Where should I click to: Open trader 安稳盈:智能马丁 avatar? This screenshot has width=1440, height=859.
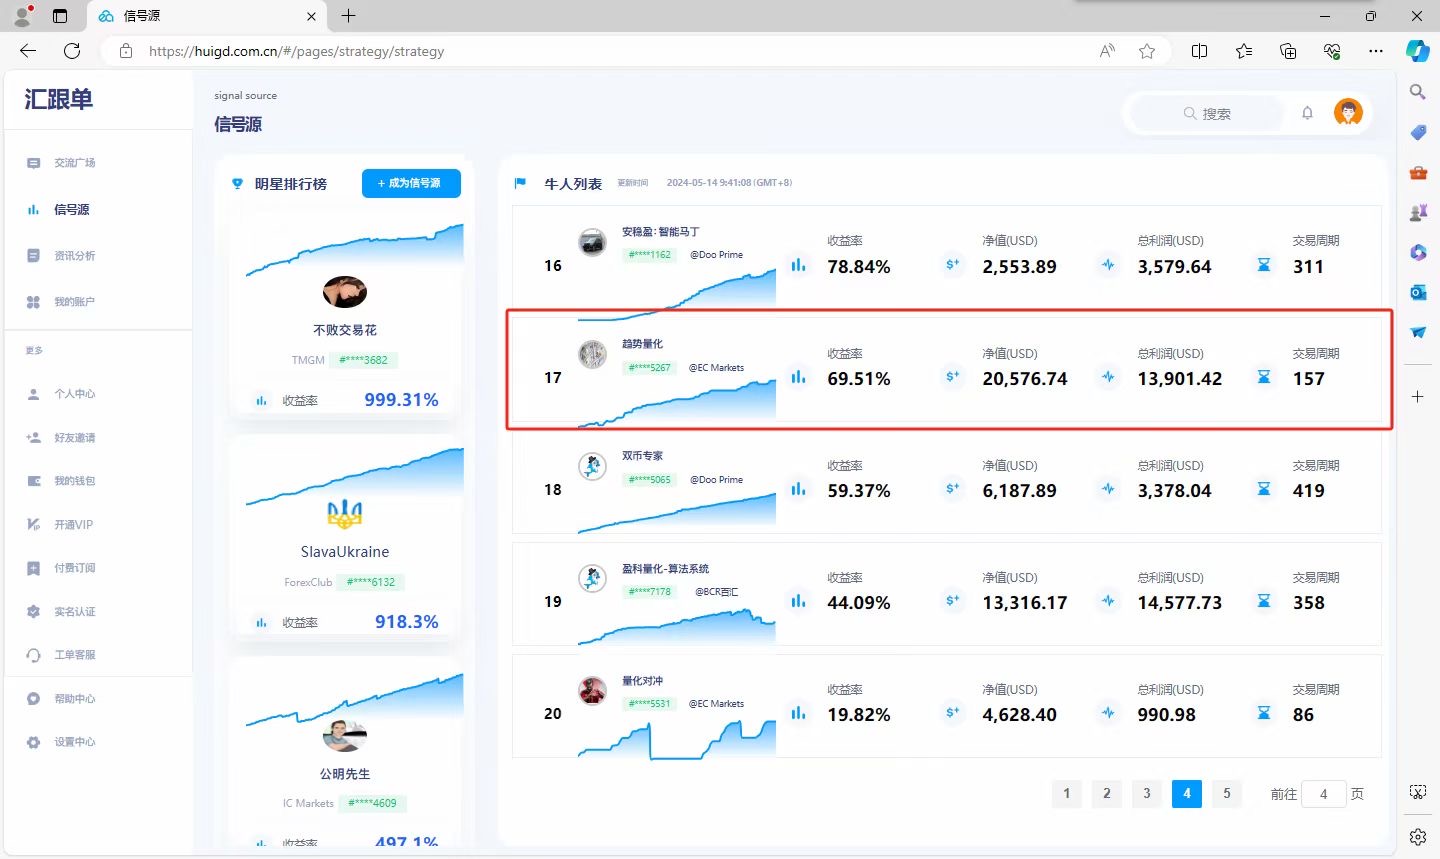(593, 242)
